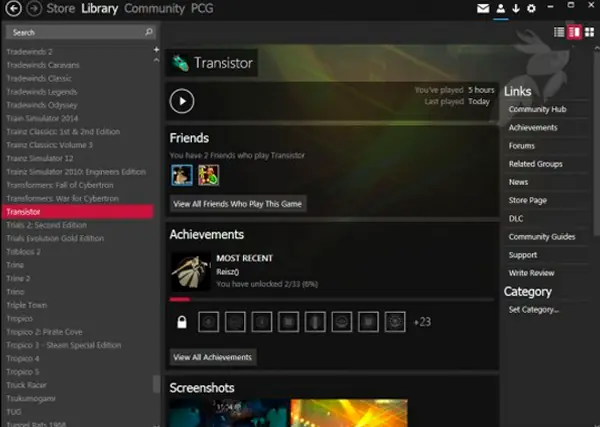
Task: Click the plus icon beside game list
Action: (x=156, y=49)
